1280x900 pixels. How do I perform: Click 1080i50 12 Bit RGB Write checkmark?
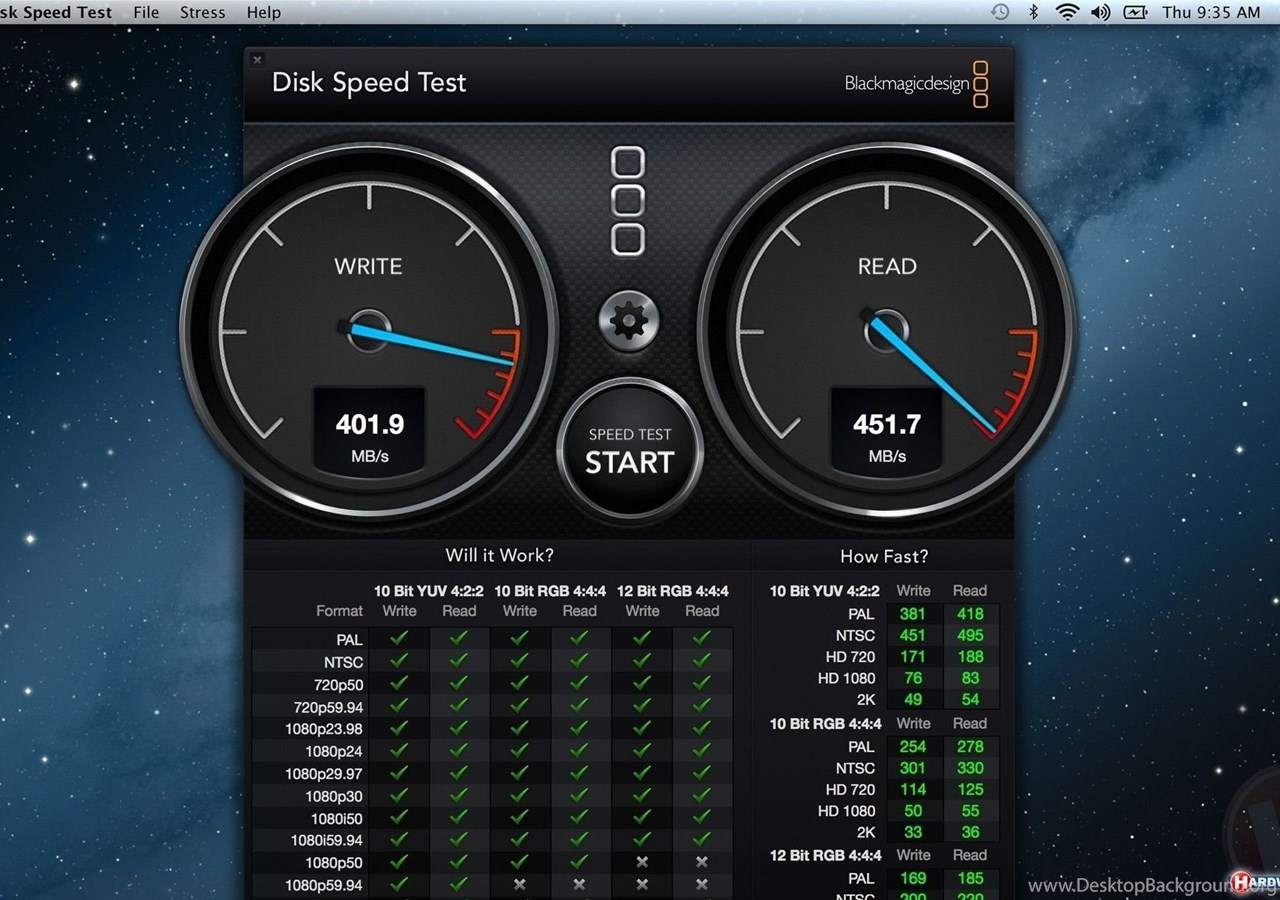point(642,818)
